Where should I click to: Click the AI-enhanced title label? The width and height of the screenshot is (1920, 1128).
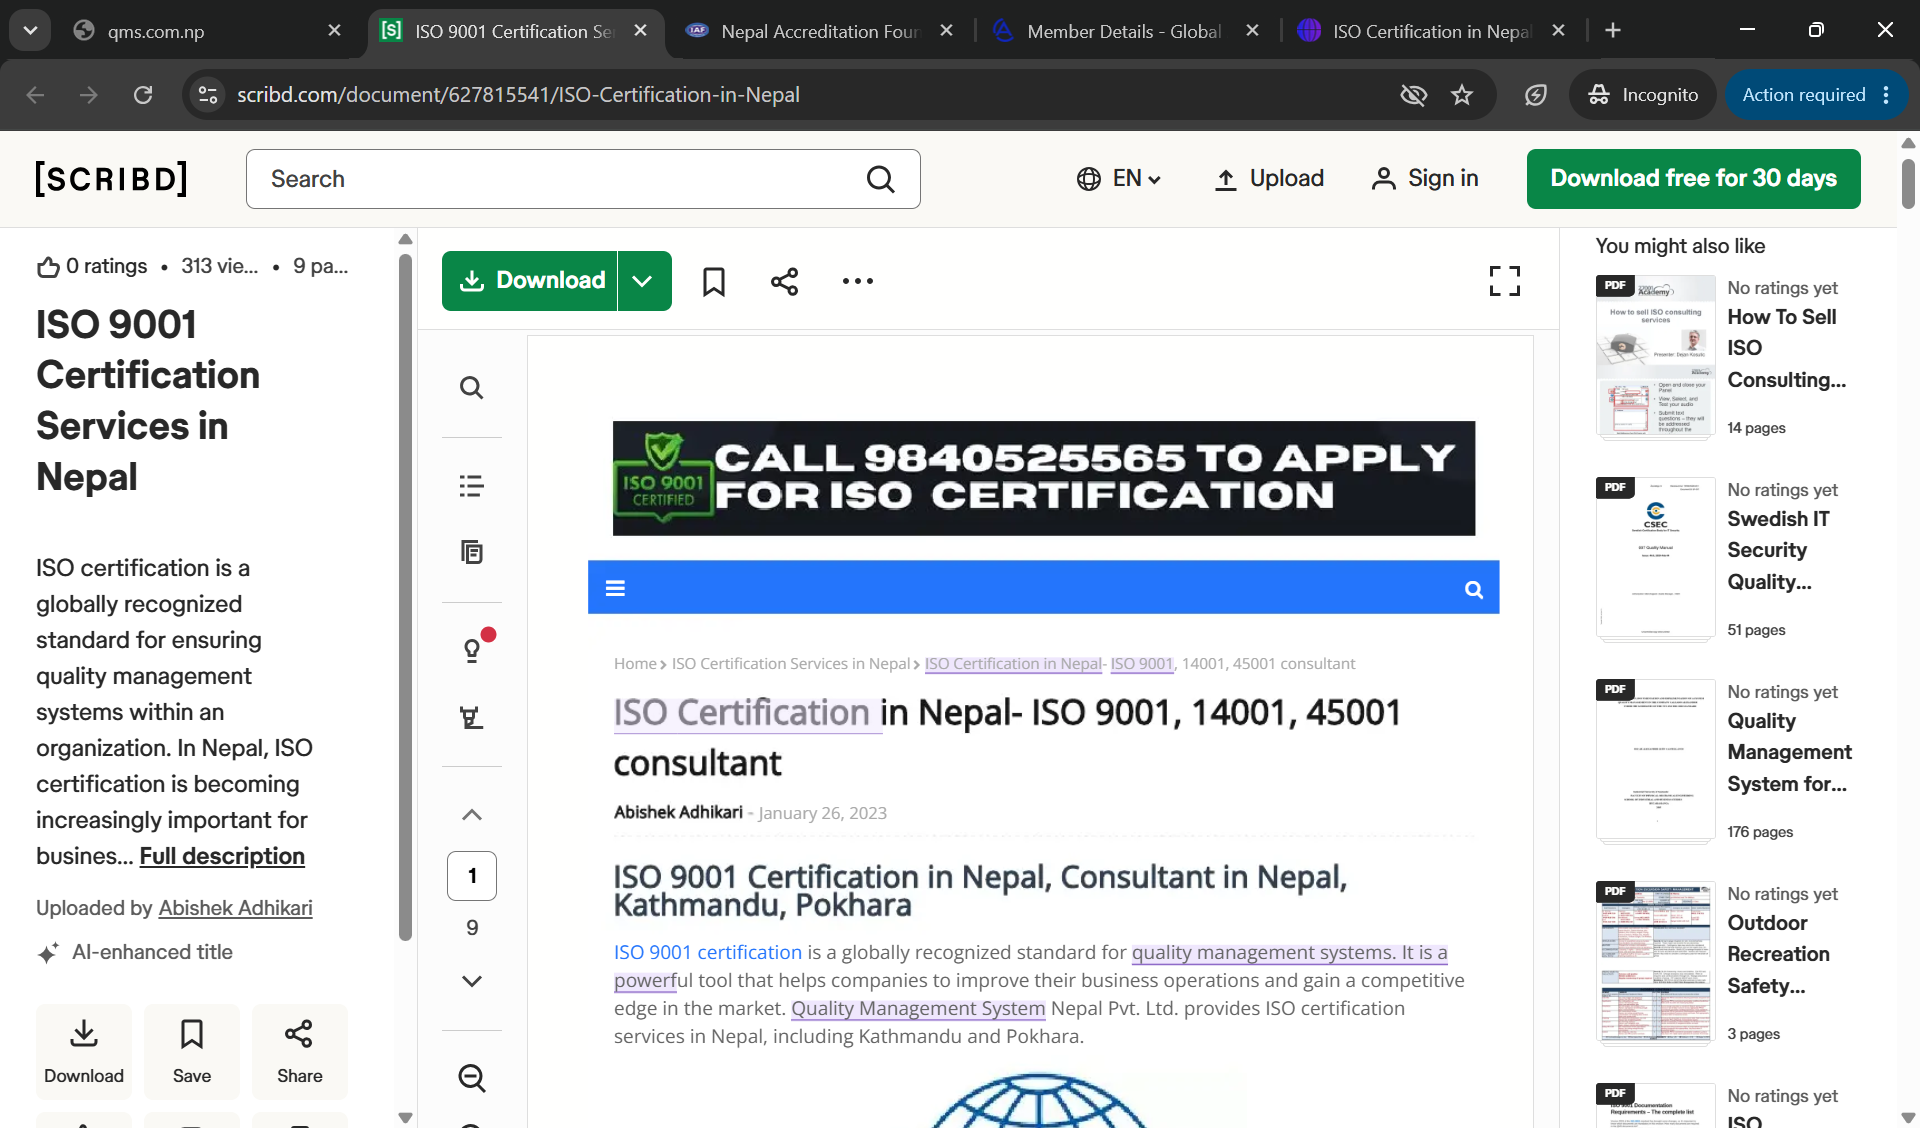pyautogui.click(x=152, y=953)
